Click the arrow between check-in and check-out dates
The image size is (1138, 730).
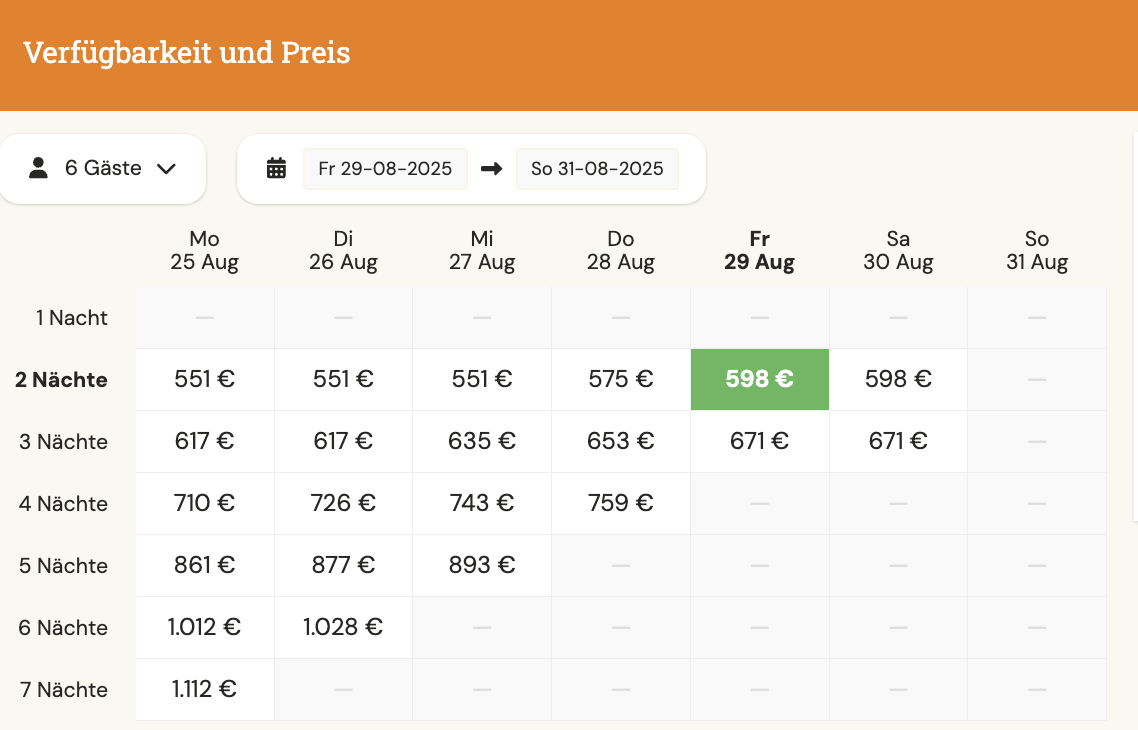[x=491, y=168]
